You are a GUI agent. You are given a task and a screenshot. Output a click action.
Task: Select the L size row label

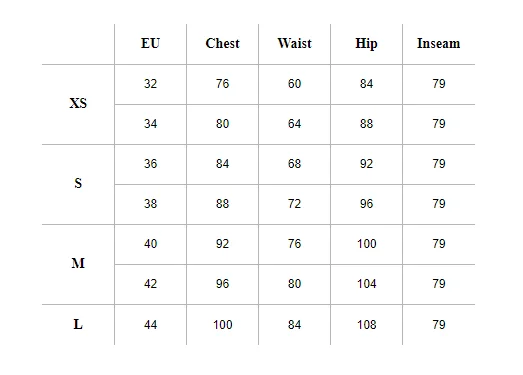tap(78, 324)
